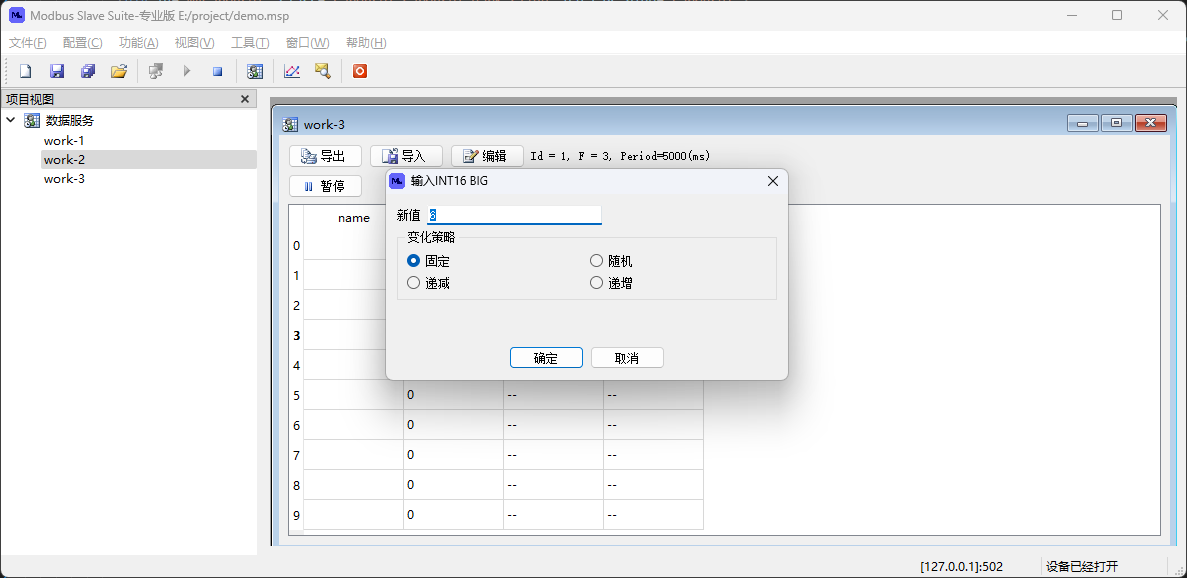This screenshot has width=1187, height=578.
Task: Click the 确定 button
Action: [x=546, y=358]
